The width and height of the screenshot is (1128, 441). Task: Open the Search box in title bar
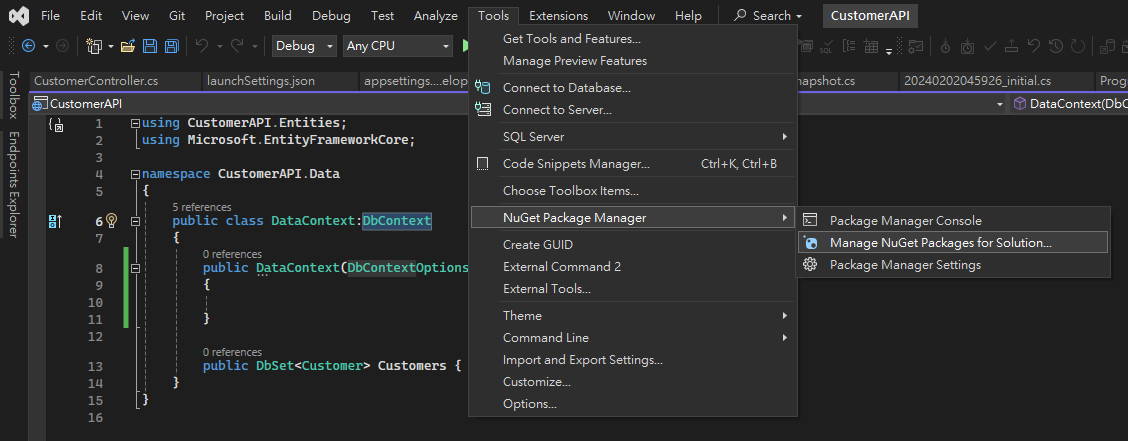point(769,16)
